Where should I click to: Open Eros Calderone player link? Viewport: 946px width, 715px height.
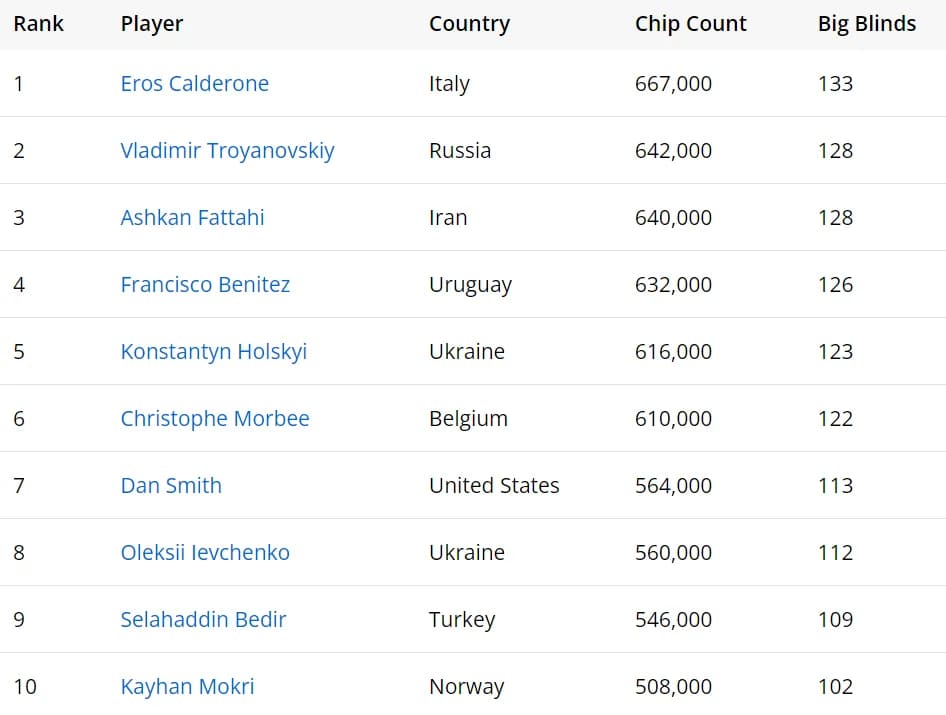(194, 83)
